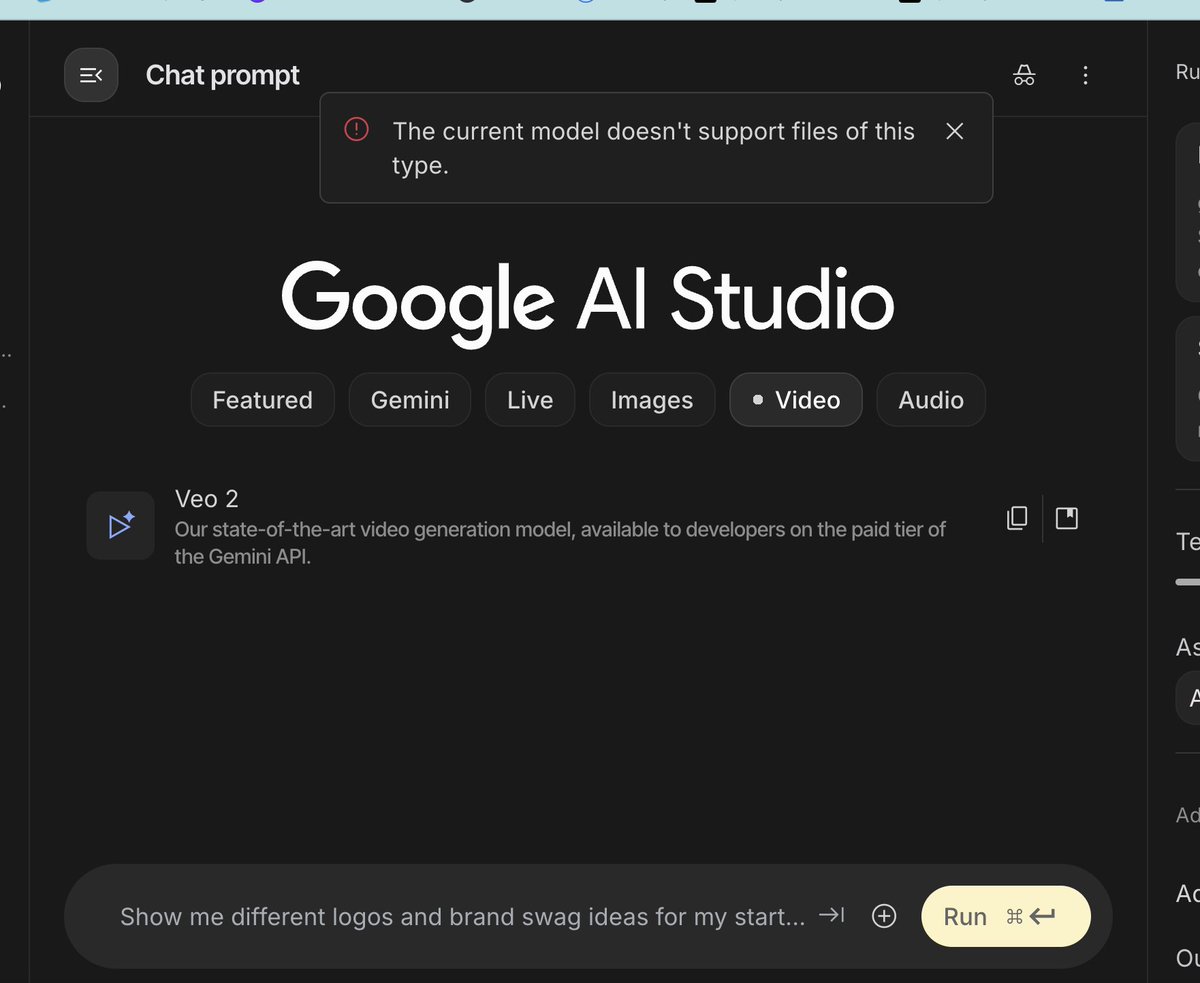The height and width of the screenshot is (983, 1200).
Task: Select the Featured category chip
Action: tap(262, 400)
